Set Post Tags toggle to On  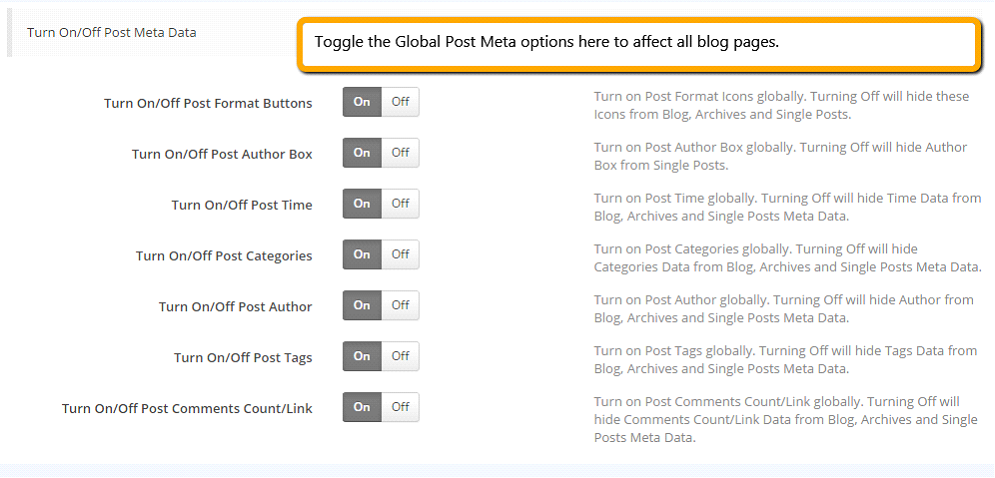point(362,356)
